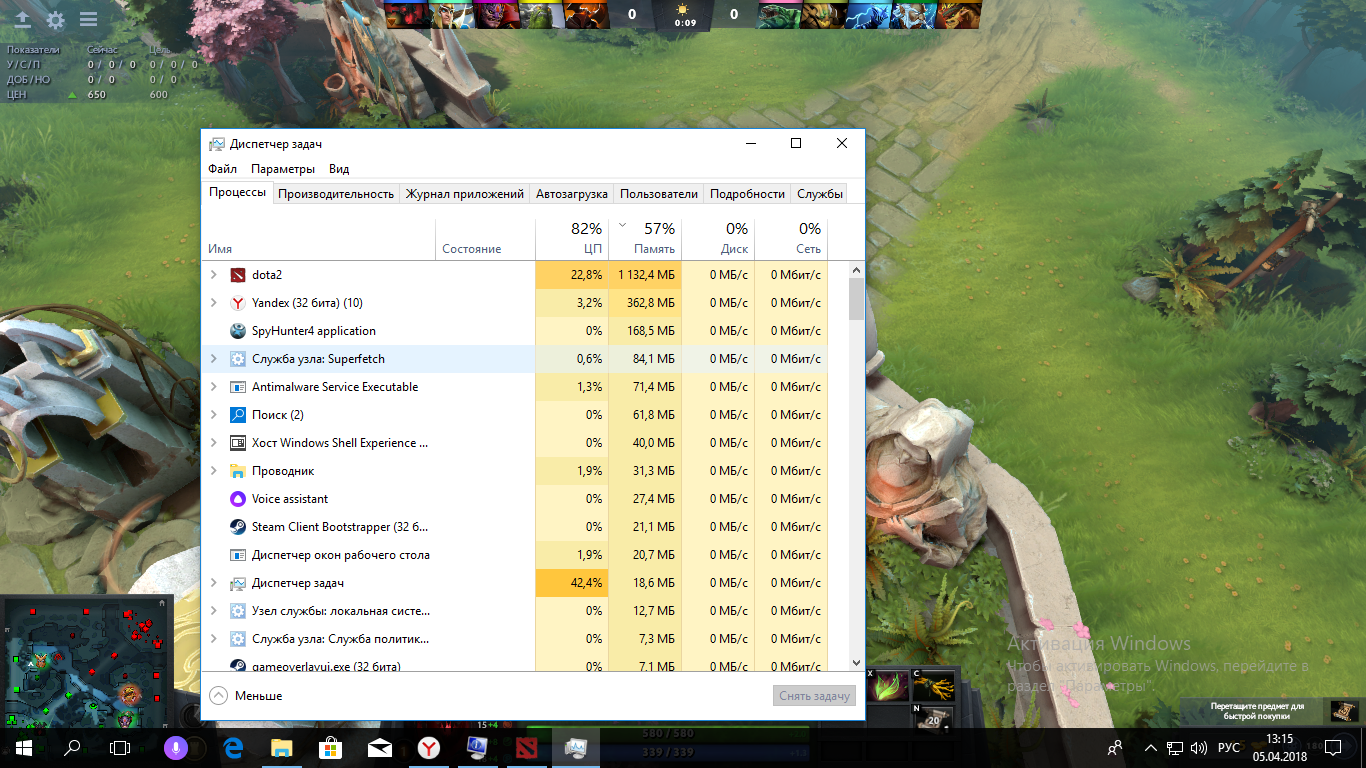
Task: Expand the Поиск (2) process group
Action: (213, 415)
